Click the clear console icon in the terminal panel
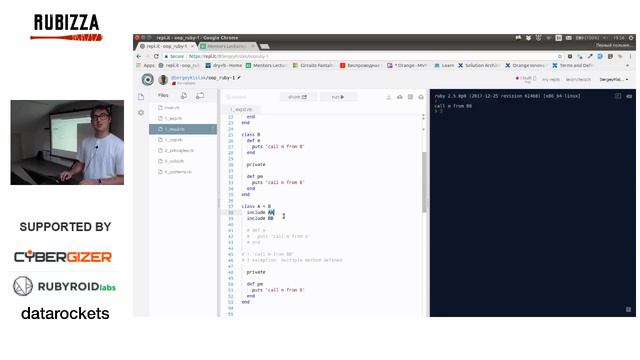640x360 pixels. coord(629,96)
